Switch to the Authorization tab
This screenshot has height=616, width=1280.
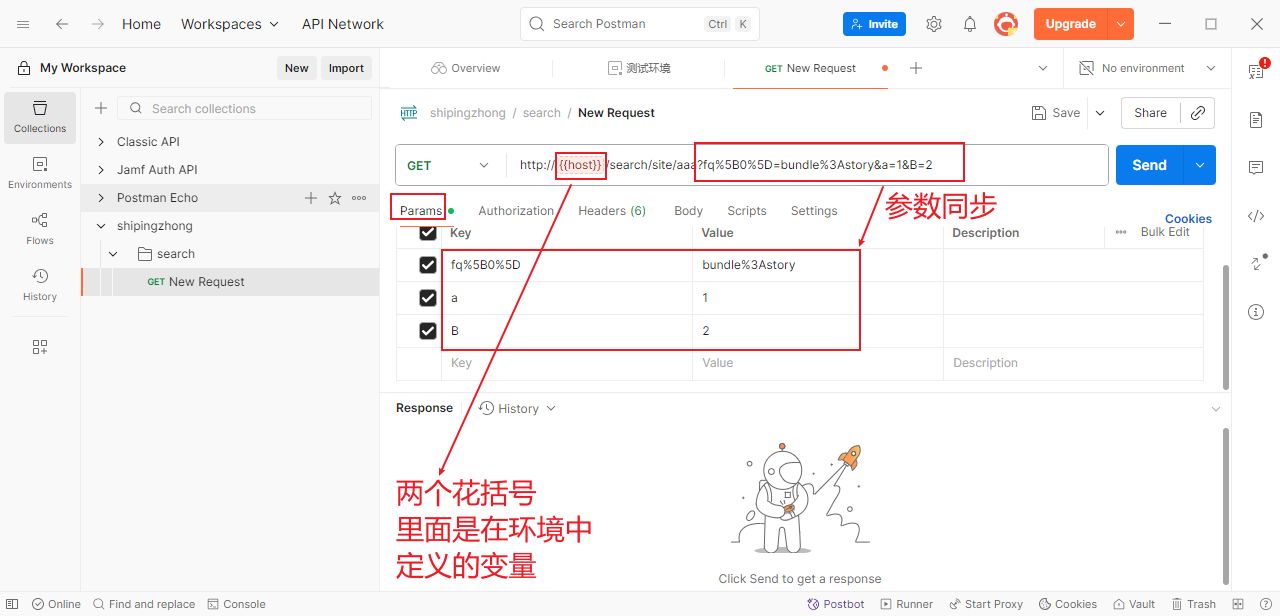click(515, 211)
